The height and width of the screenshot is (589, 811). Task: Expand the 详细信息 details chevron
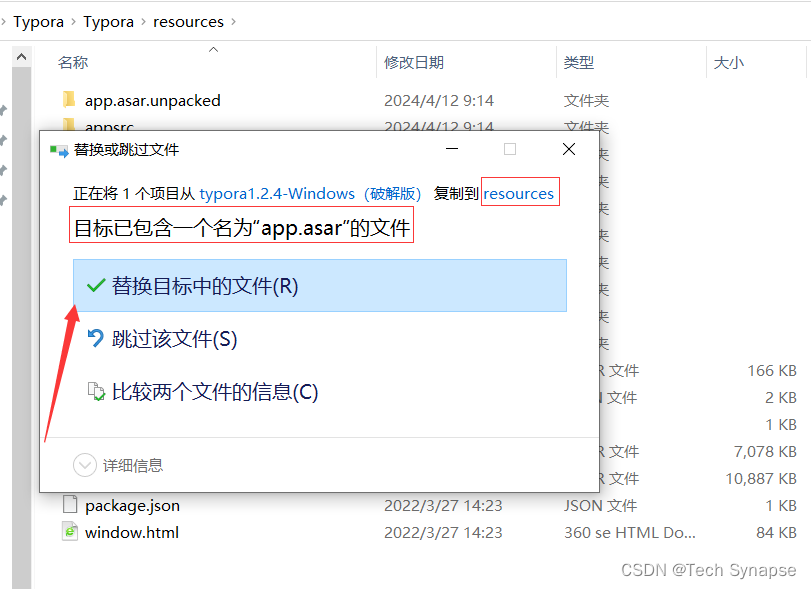click(85, 465)
